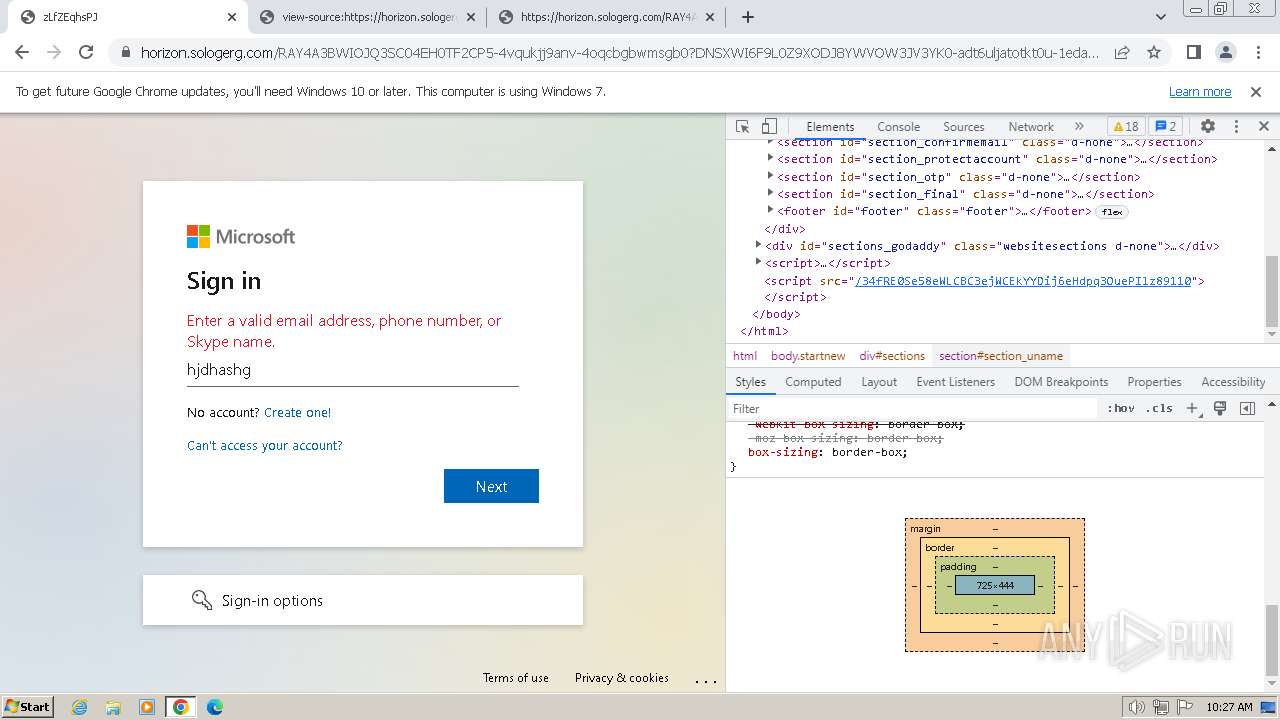Open the Properties tab
The width and height of the screenshot is (1280, 720).
tap(1154, 382)
